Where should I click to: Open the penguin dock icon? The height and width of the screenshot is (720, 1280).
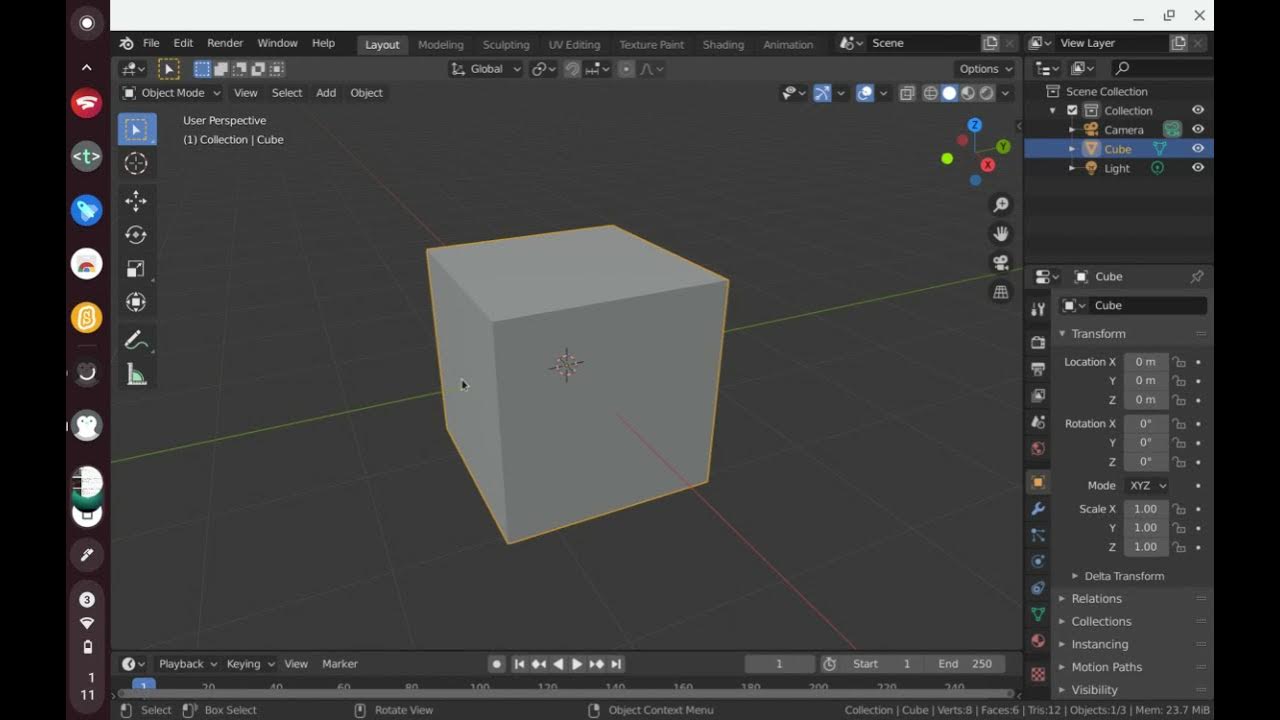coord(87,426)
